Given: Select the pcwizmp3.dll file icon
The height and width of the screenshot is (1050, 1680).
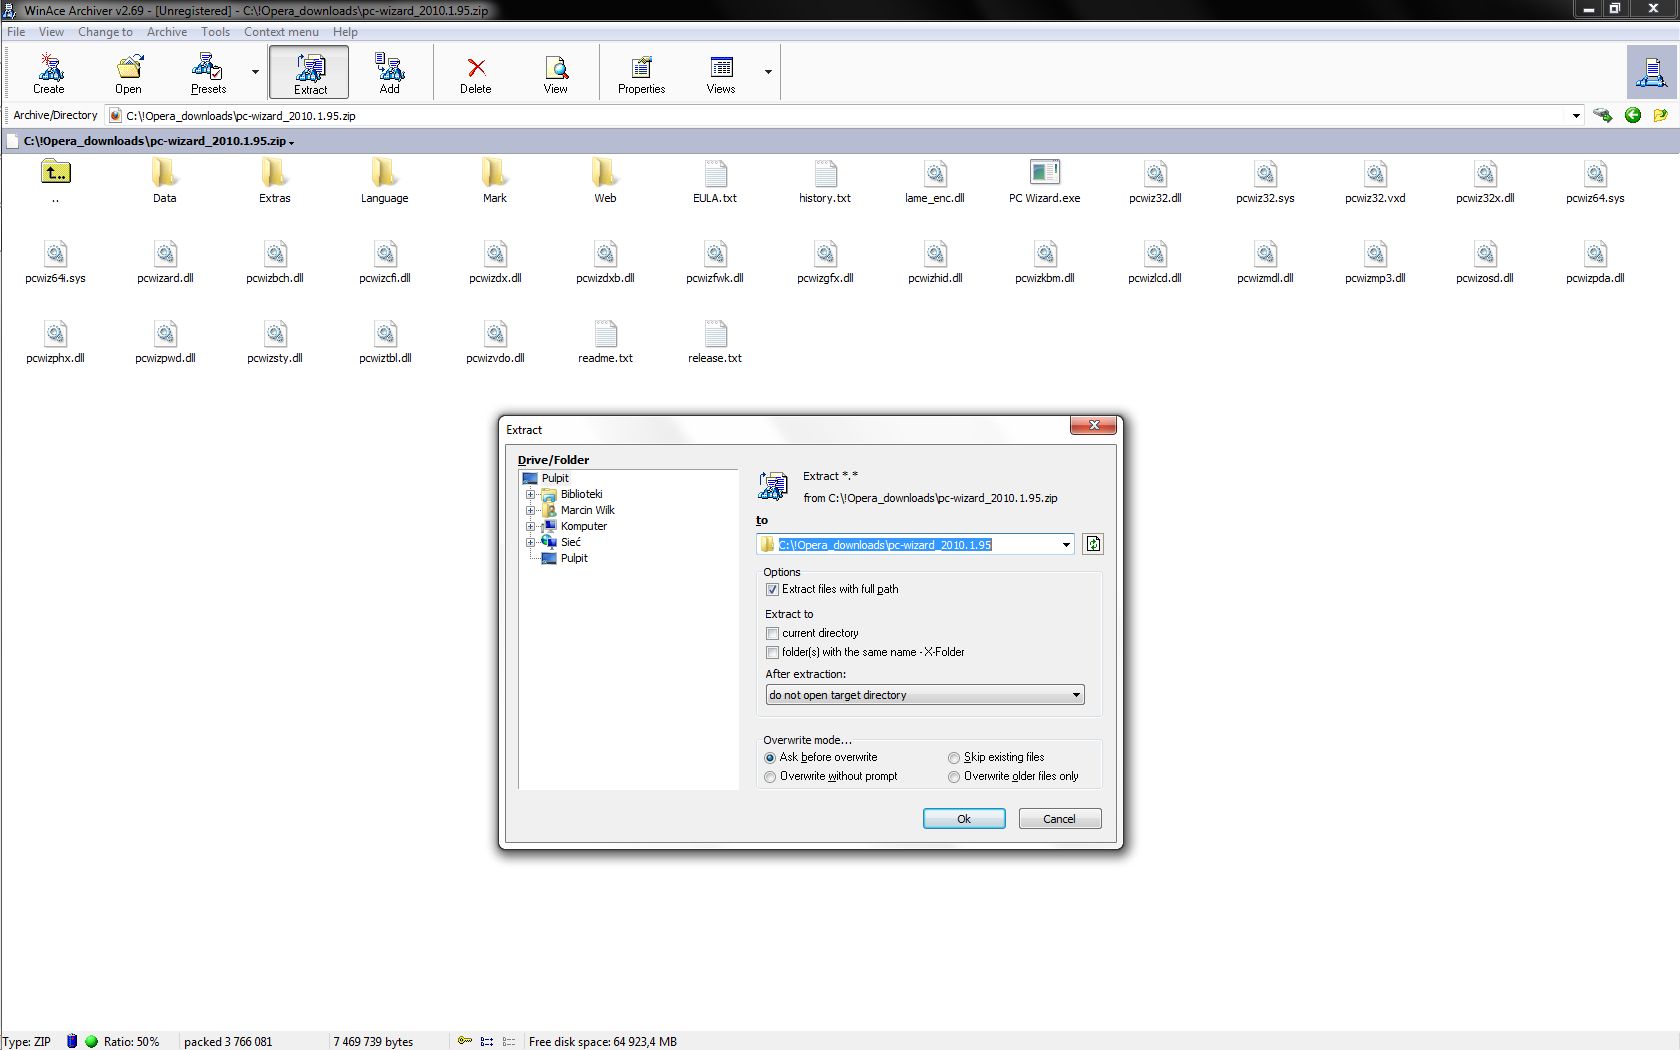Looking at the screenshot, I should coord(1375,253).
